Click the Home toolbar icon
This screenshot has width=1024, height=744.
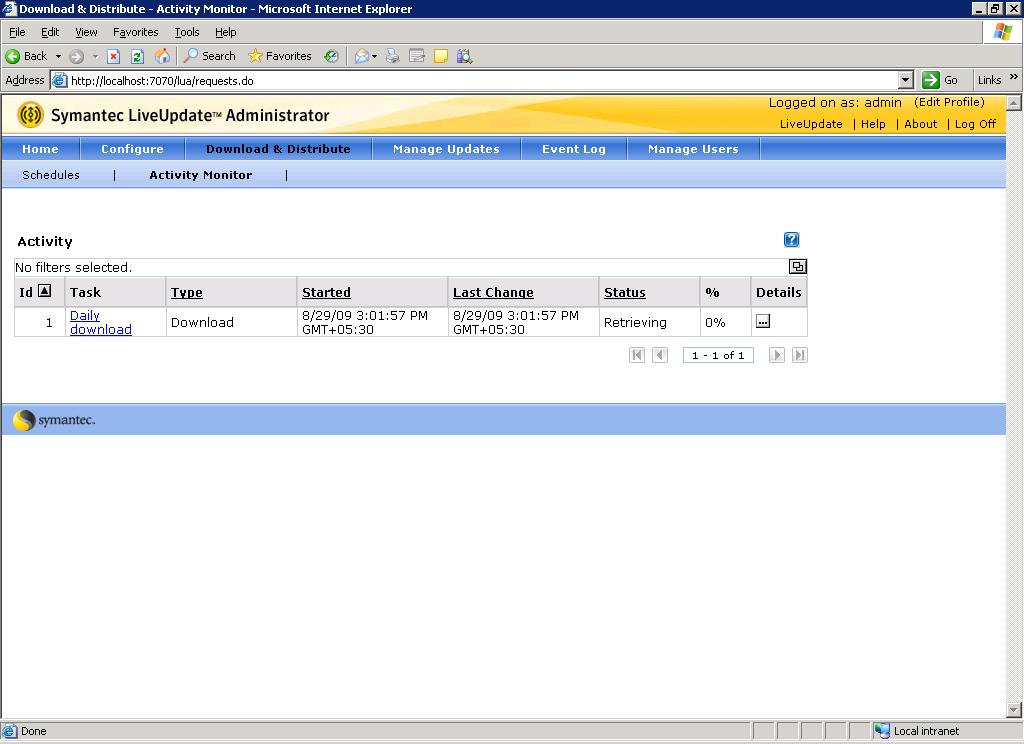pos(162,56)
